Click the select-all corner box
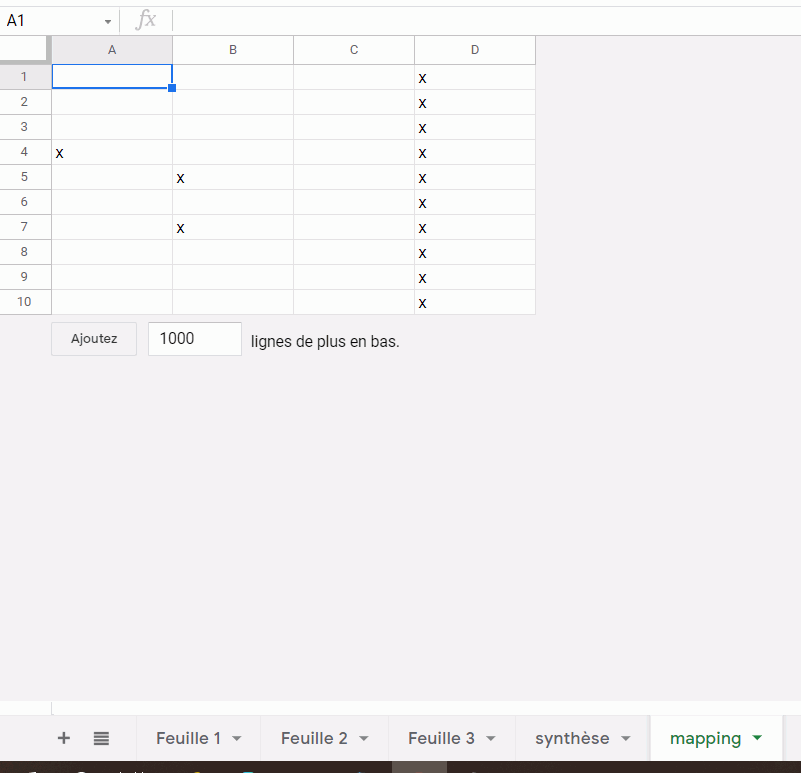The height and width of the screenshot is (773, 801). point(25,50)
